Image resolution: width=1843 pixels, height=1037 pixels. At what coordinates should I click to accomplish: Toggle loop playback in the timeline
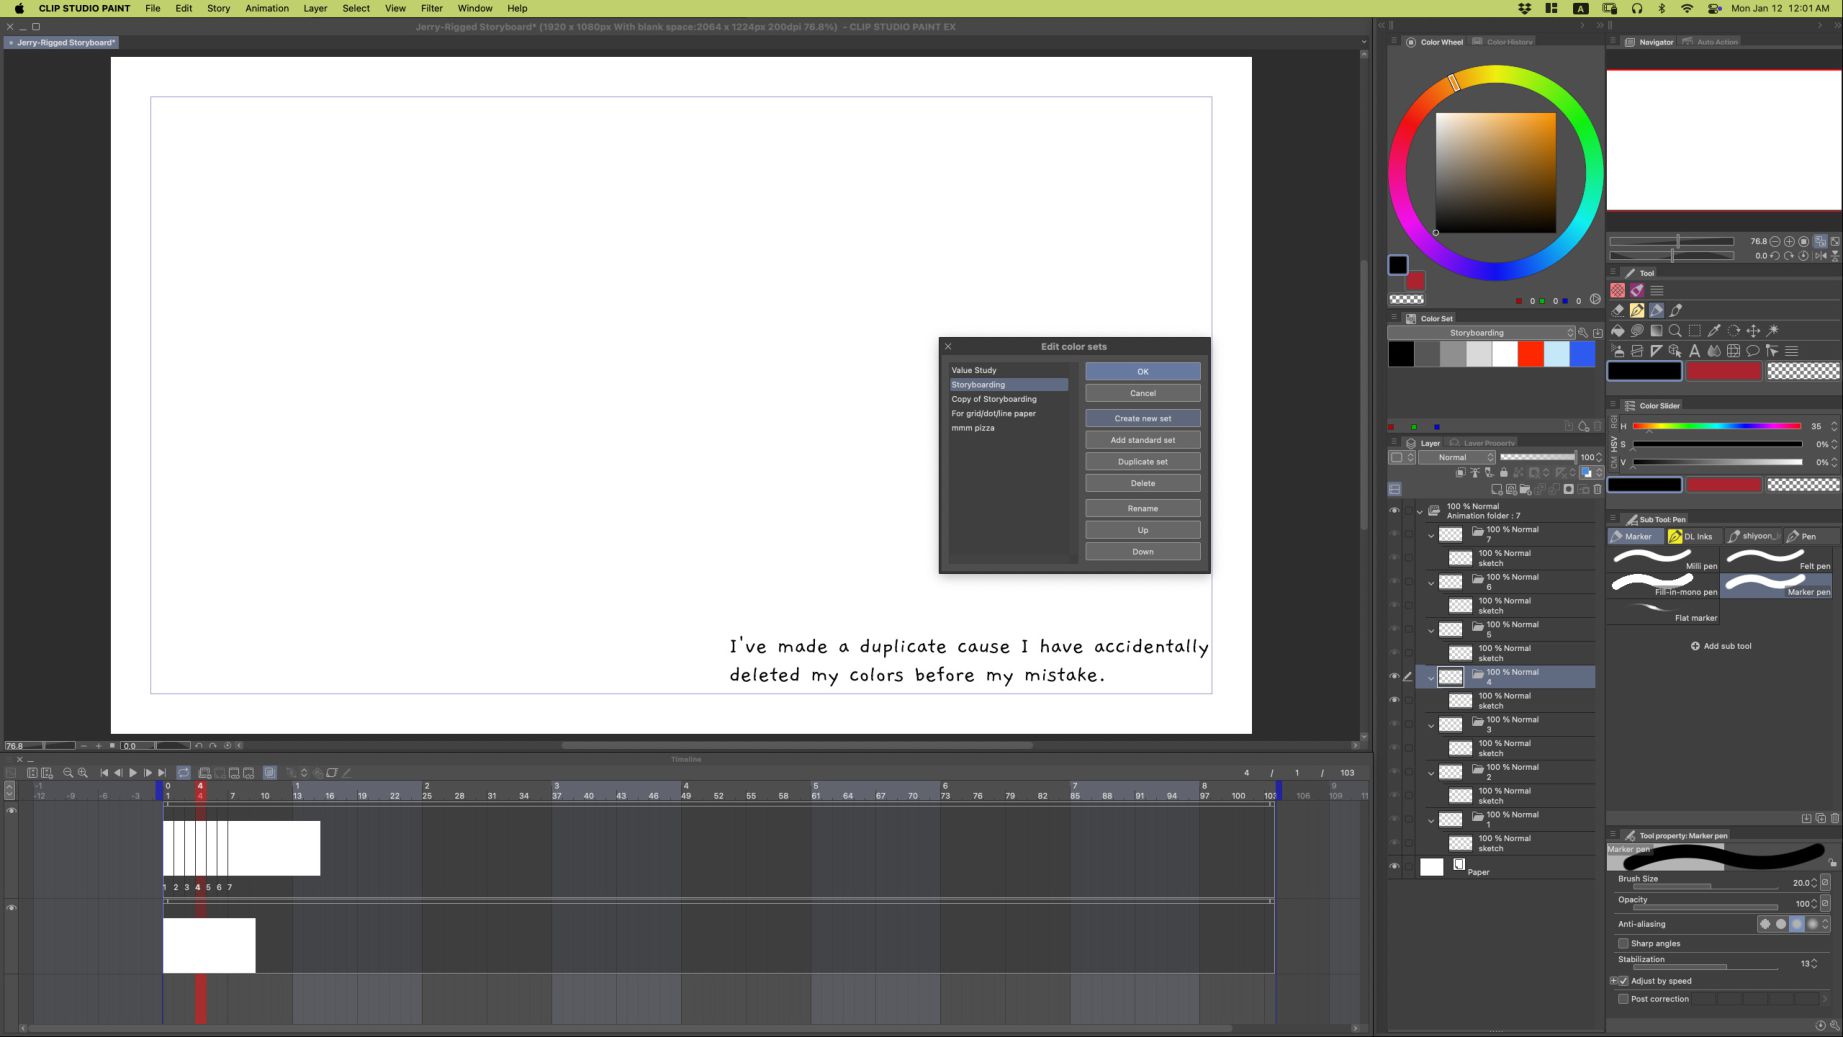point(184,773)
